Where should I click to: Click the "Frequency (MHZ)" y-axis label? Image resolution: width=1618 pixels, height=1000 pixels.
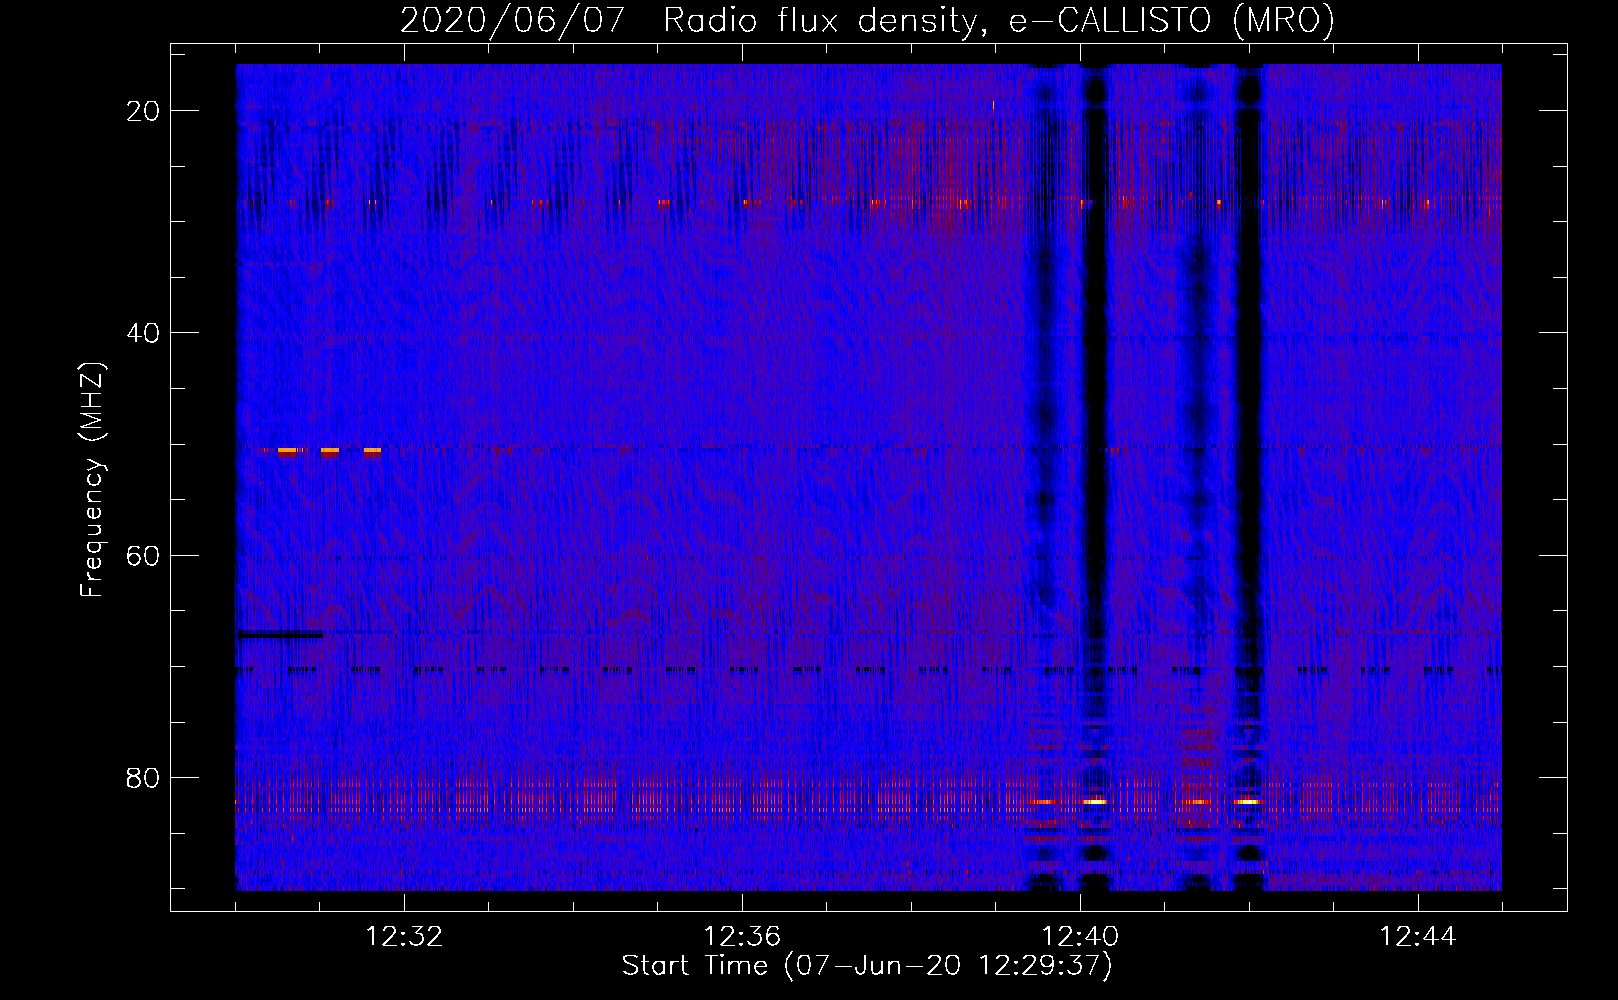point(92,480)
